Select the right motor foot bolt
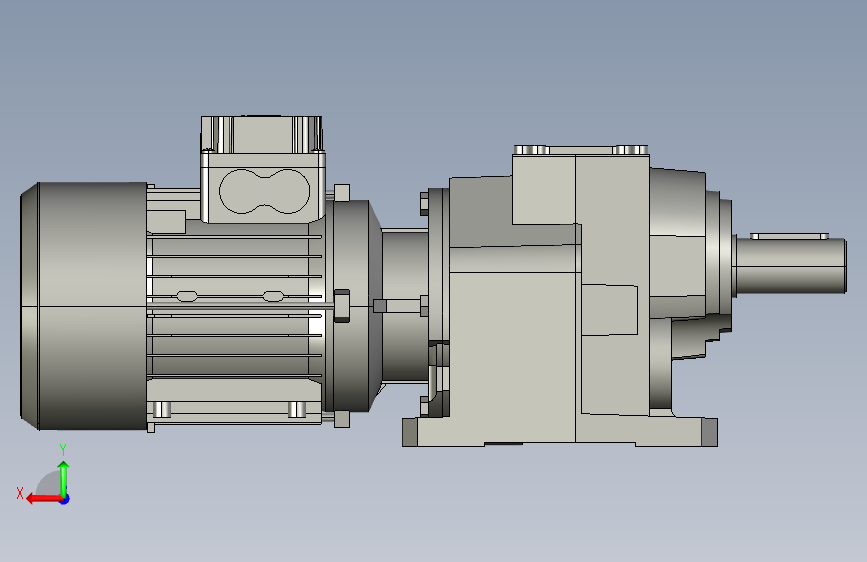The height and width of the screenshot is (562, 867). (x=297, y=409)
